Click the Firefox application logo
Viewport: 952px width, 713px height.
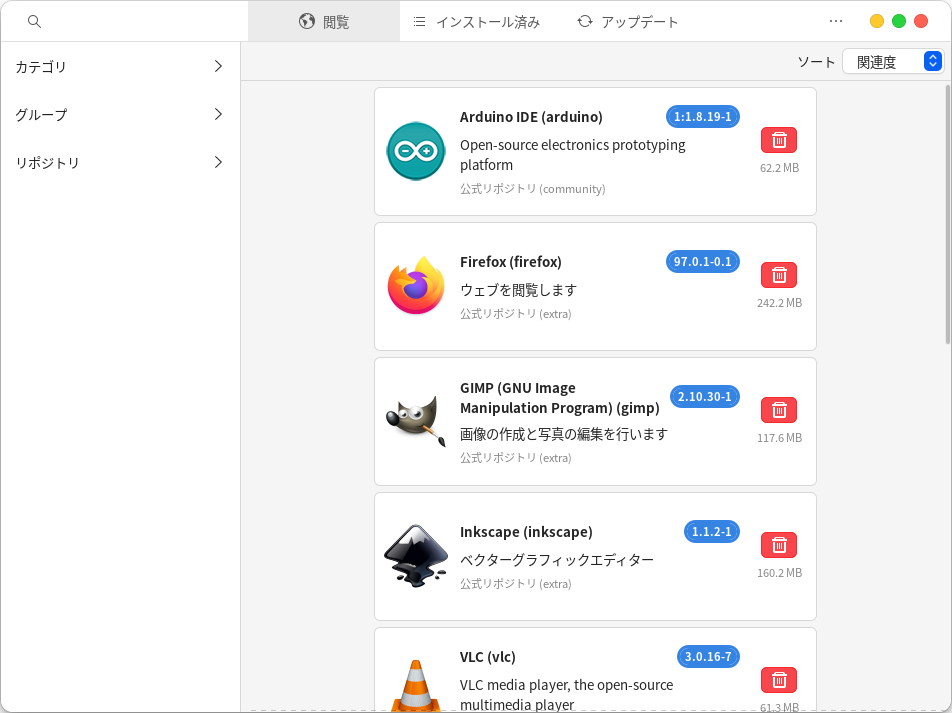point(416,286)
